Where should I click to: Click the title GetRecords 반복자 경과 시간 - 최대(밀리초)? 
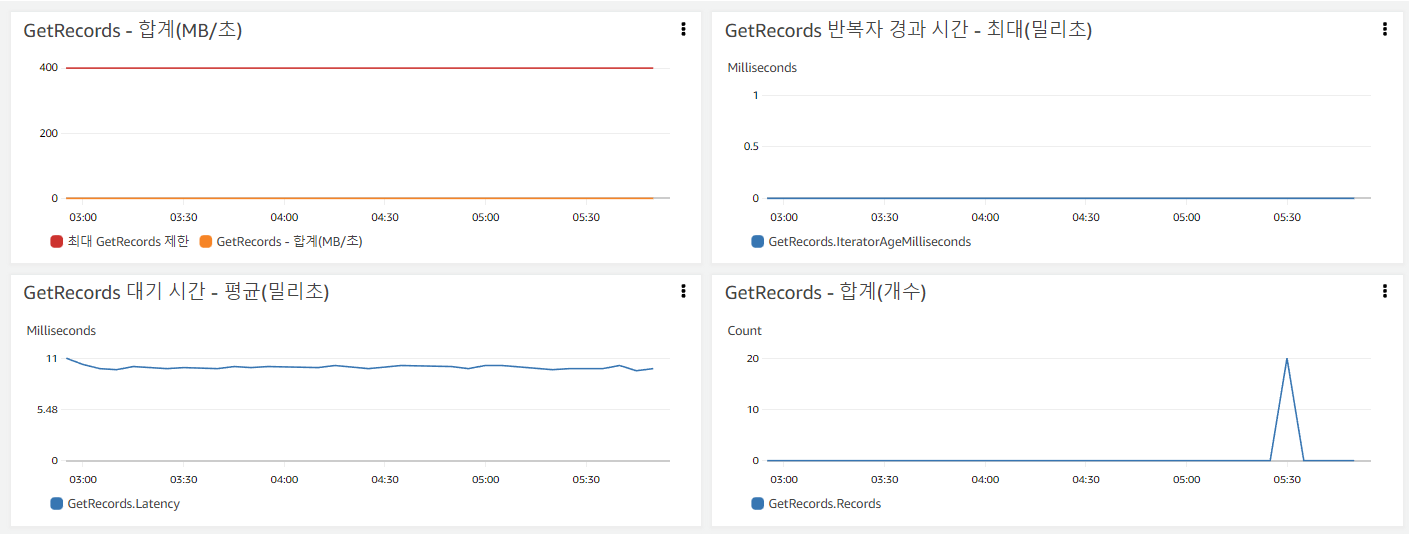coord(908,31)
